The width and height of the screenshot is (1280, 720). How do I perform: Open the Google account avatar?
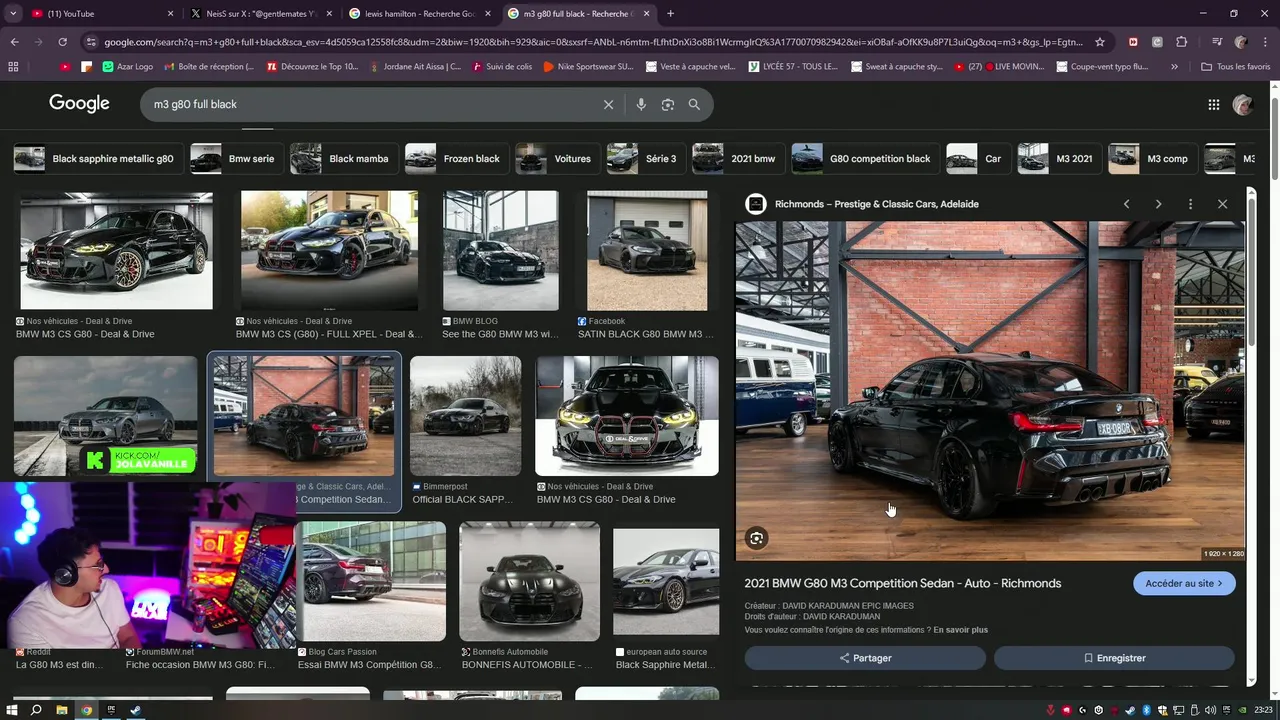1243,104
